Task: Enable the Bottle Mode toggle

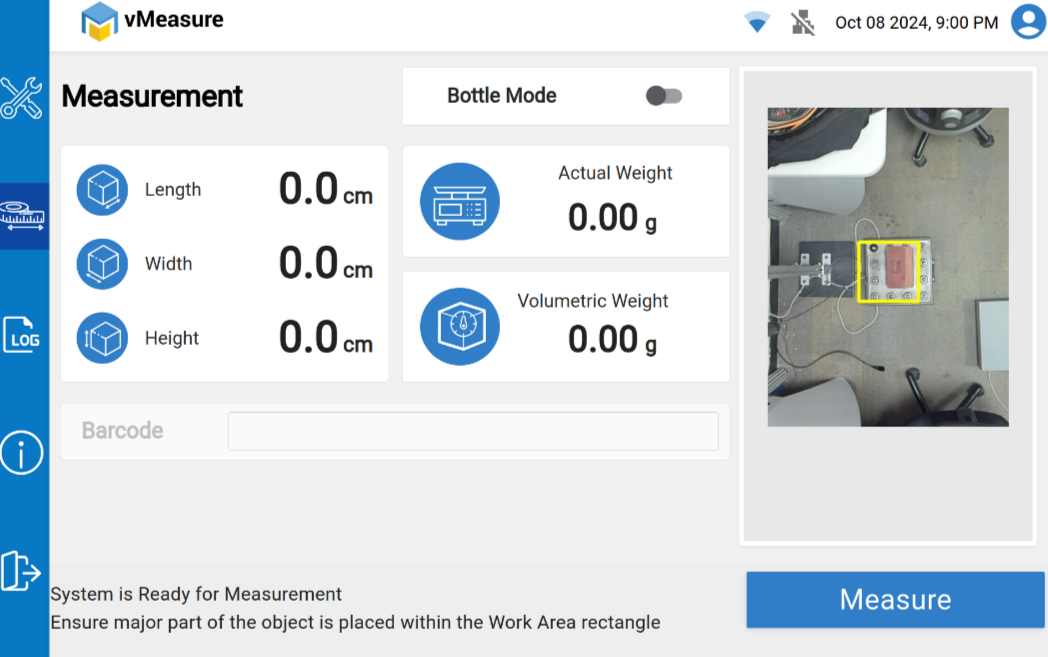Action: tap(663, 96)
